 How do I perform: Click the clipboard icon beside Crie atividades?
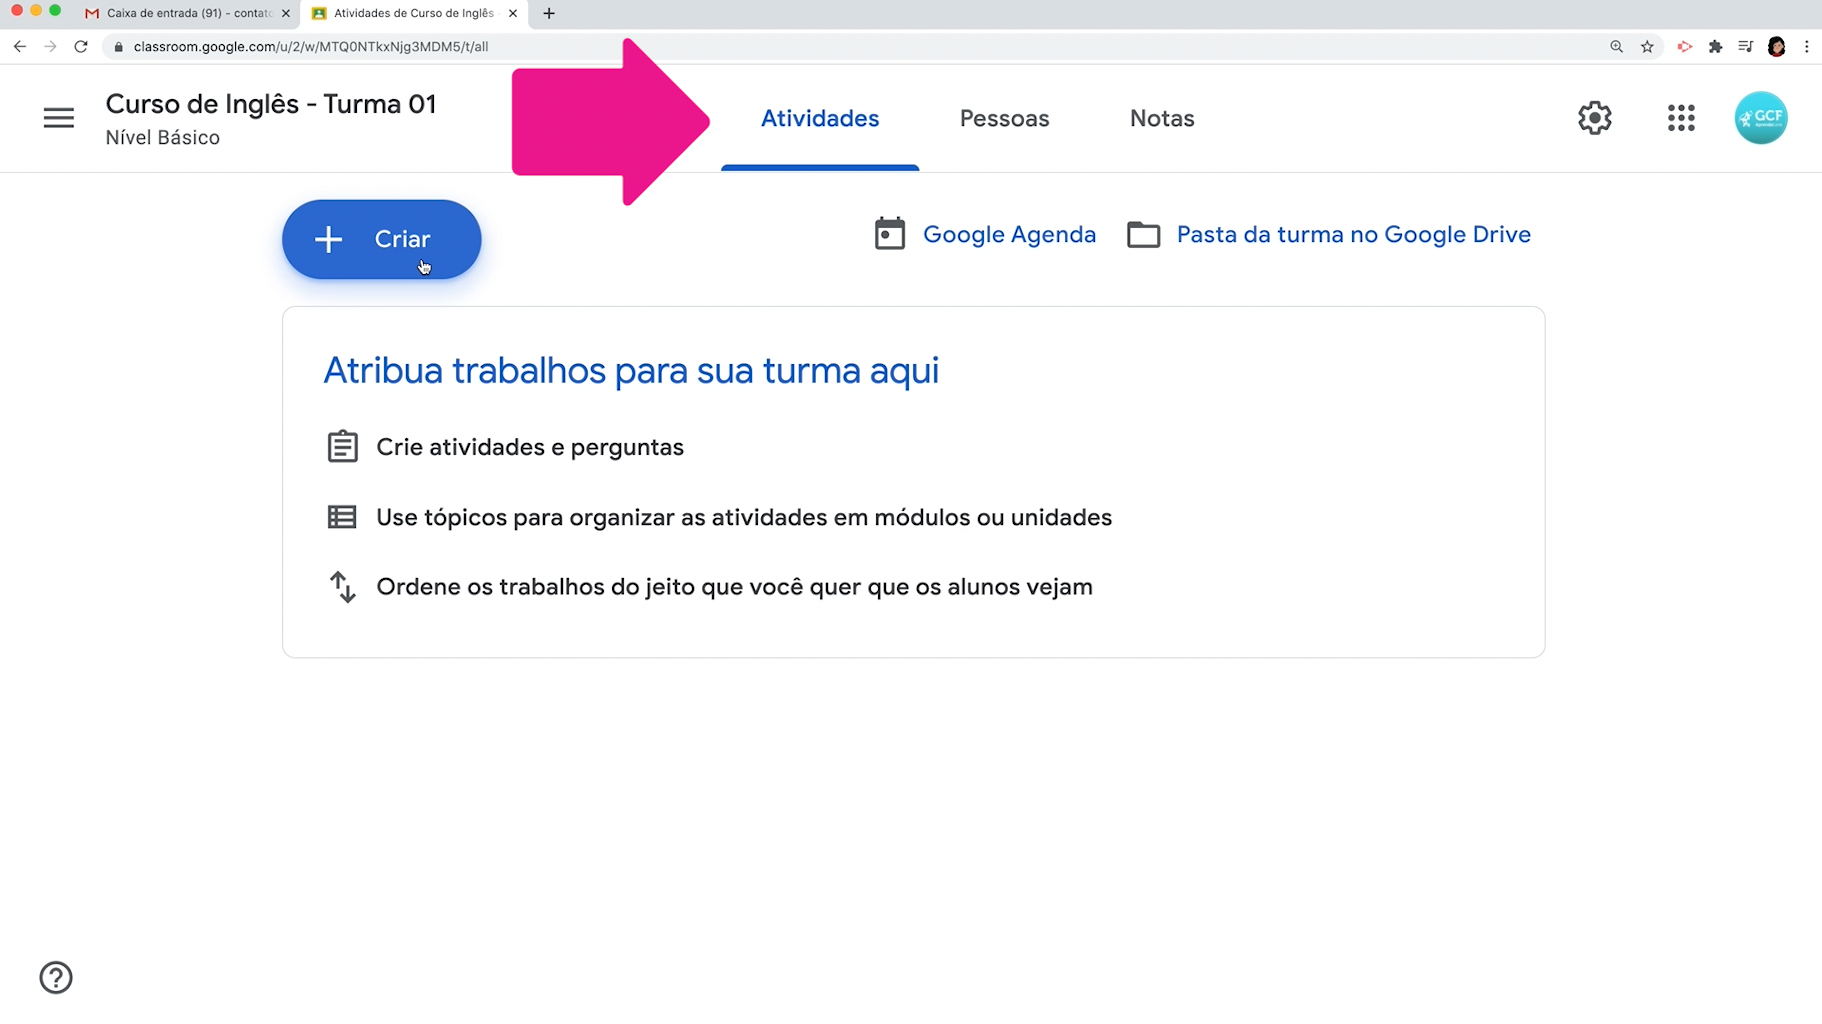(342, 446)
